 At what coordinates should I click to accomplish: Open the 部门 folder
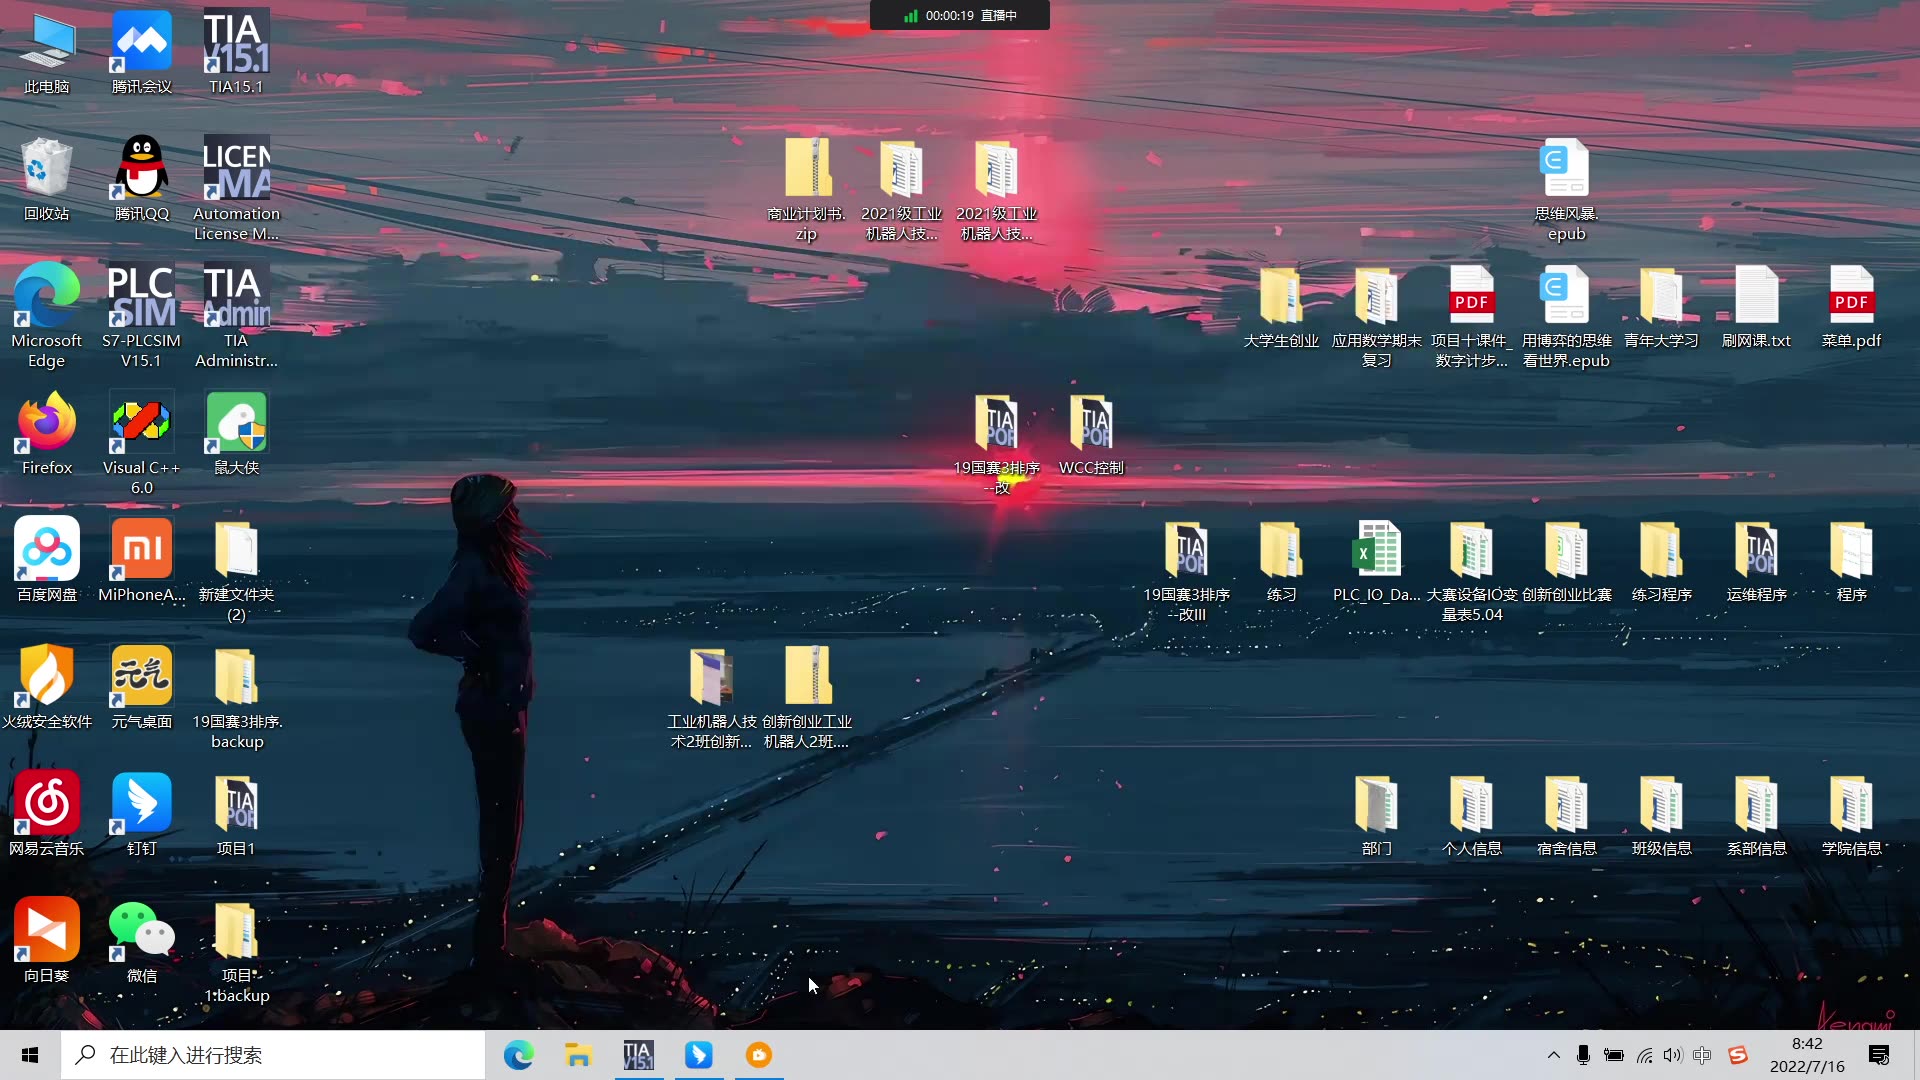pyautogui.click(x=1376, y=814)
